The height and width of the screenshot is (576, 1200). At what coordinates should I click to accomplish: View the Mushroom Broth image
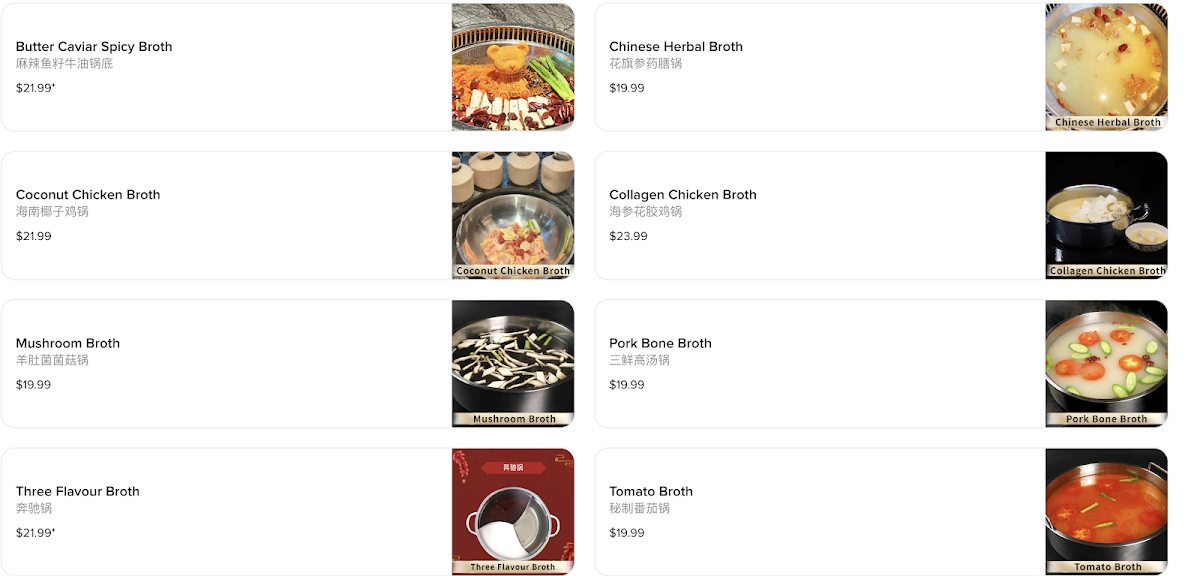coord(513,363)
